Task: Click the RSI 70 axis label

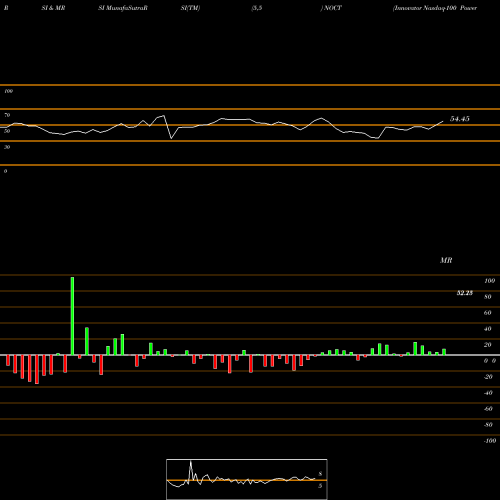Action: [7, 115]
